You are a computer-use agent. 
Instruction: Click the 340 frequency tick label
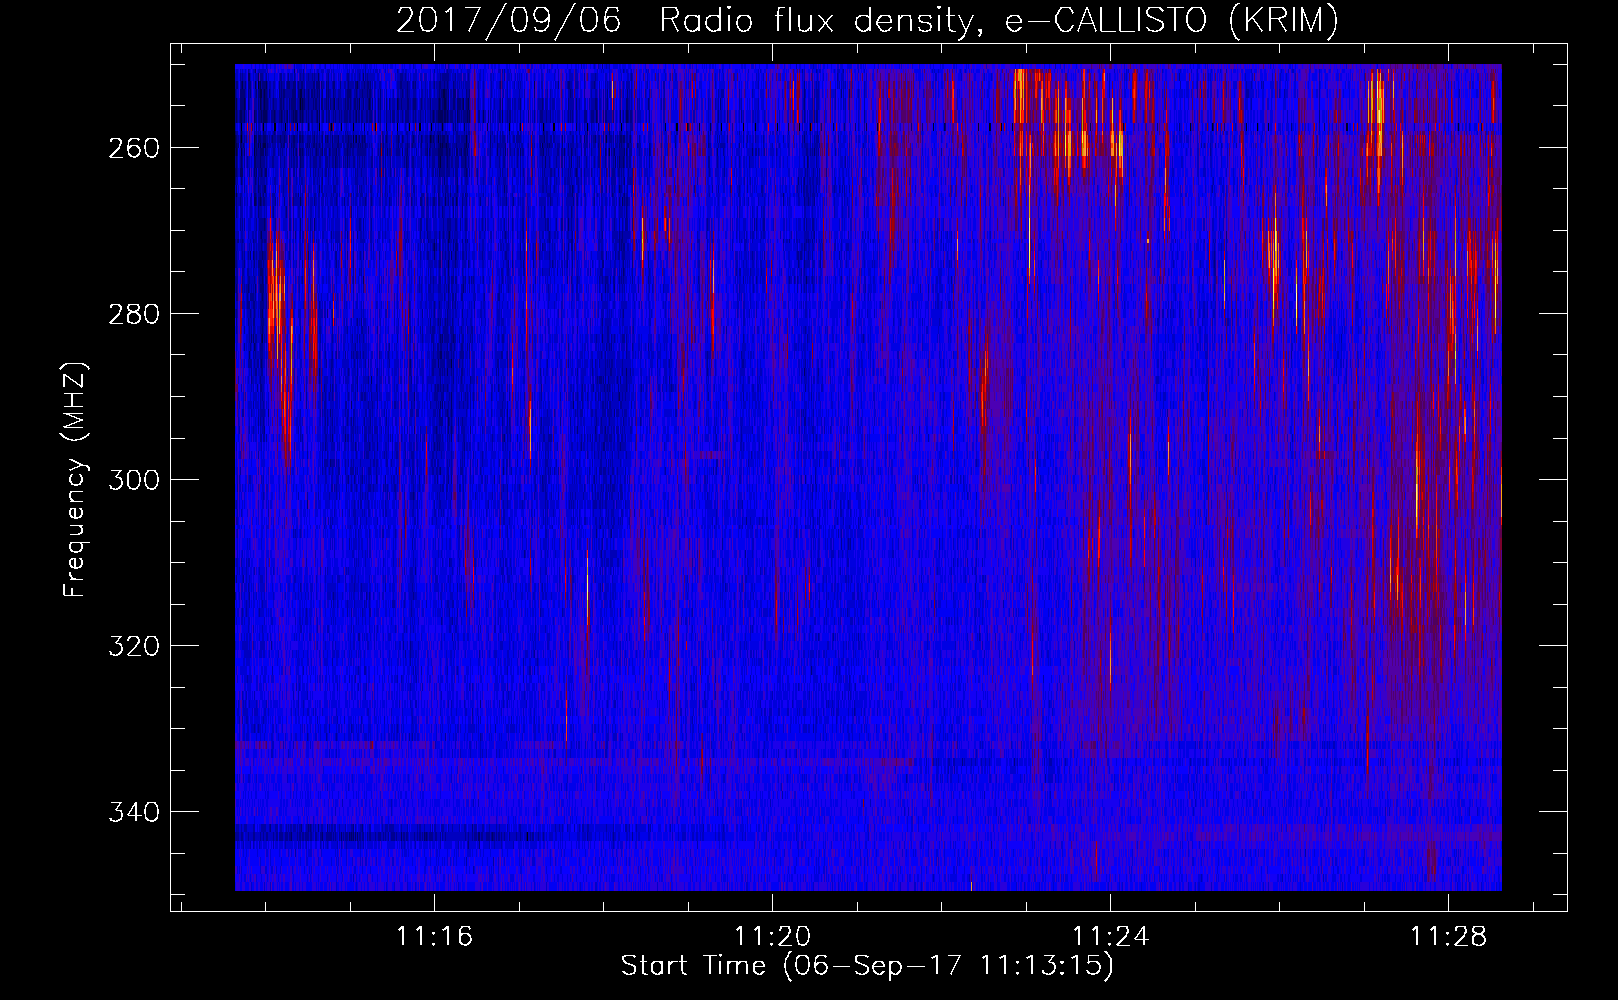click(133, 812)
